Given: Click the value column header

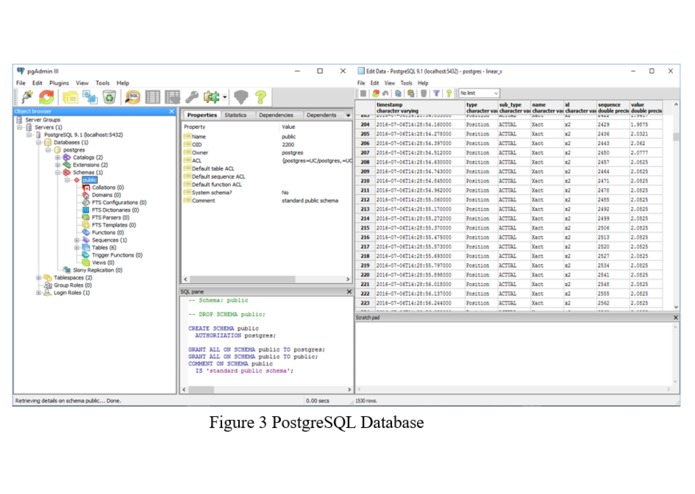Looking at the screenshot, I should pyautogui.click(x=646, y=108).
